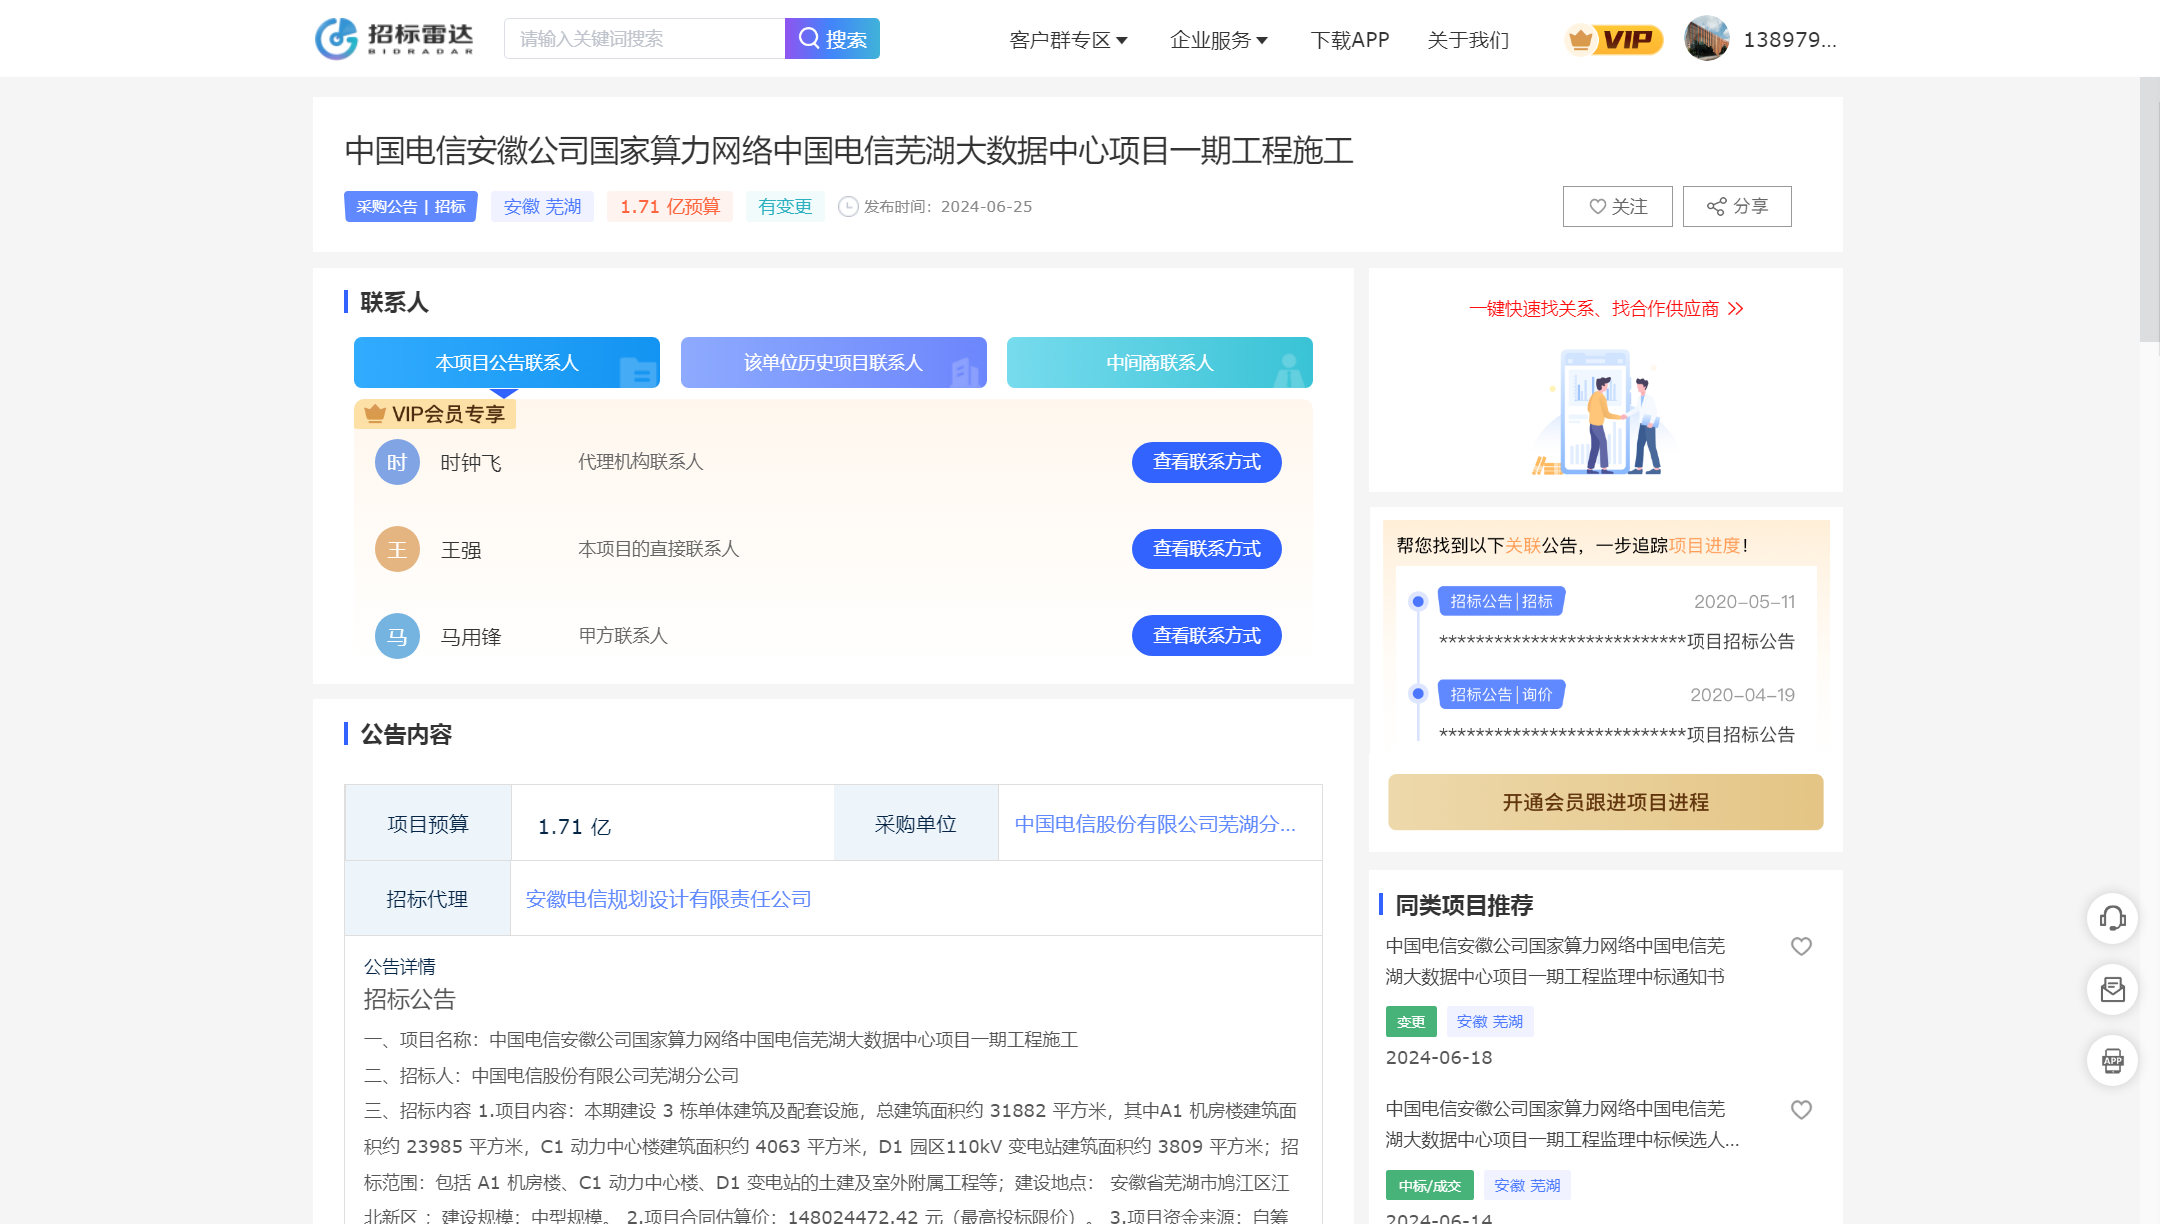Open the 安徽电信规划设计有限责任公司 link
The height and width of the screenshot is (1224, 2160).
point(668,899)
